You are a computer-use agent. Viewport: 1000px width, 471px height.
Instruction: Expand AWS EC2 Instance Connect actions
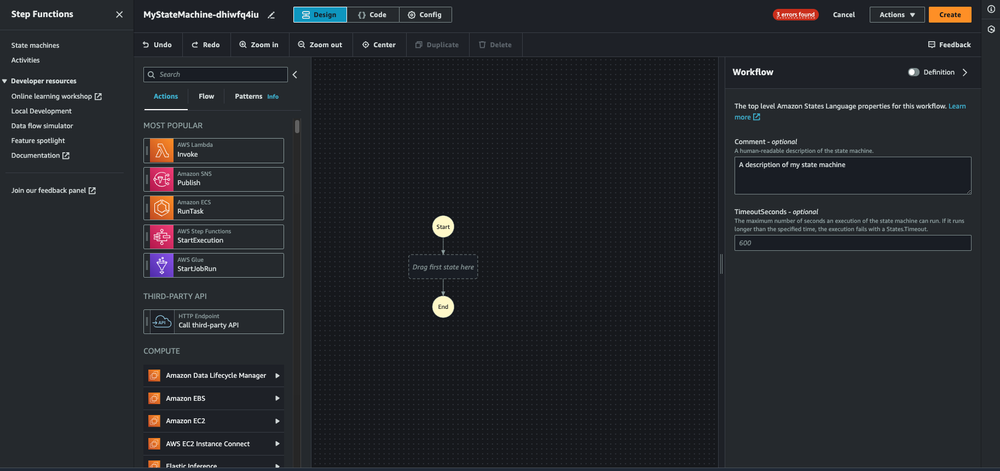coord(277,444)
